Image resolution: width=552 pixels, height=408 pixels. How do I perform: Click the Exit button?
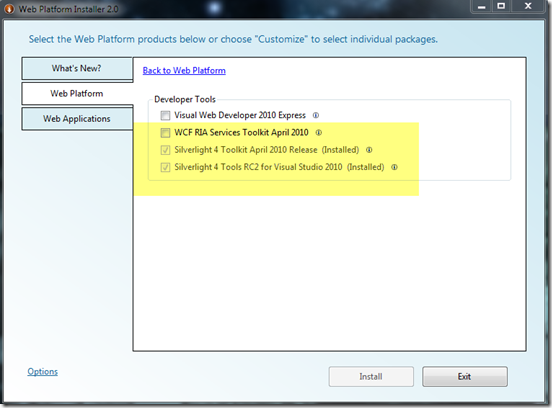[x=465, y=377]
